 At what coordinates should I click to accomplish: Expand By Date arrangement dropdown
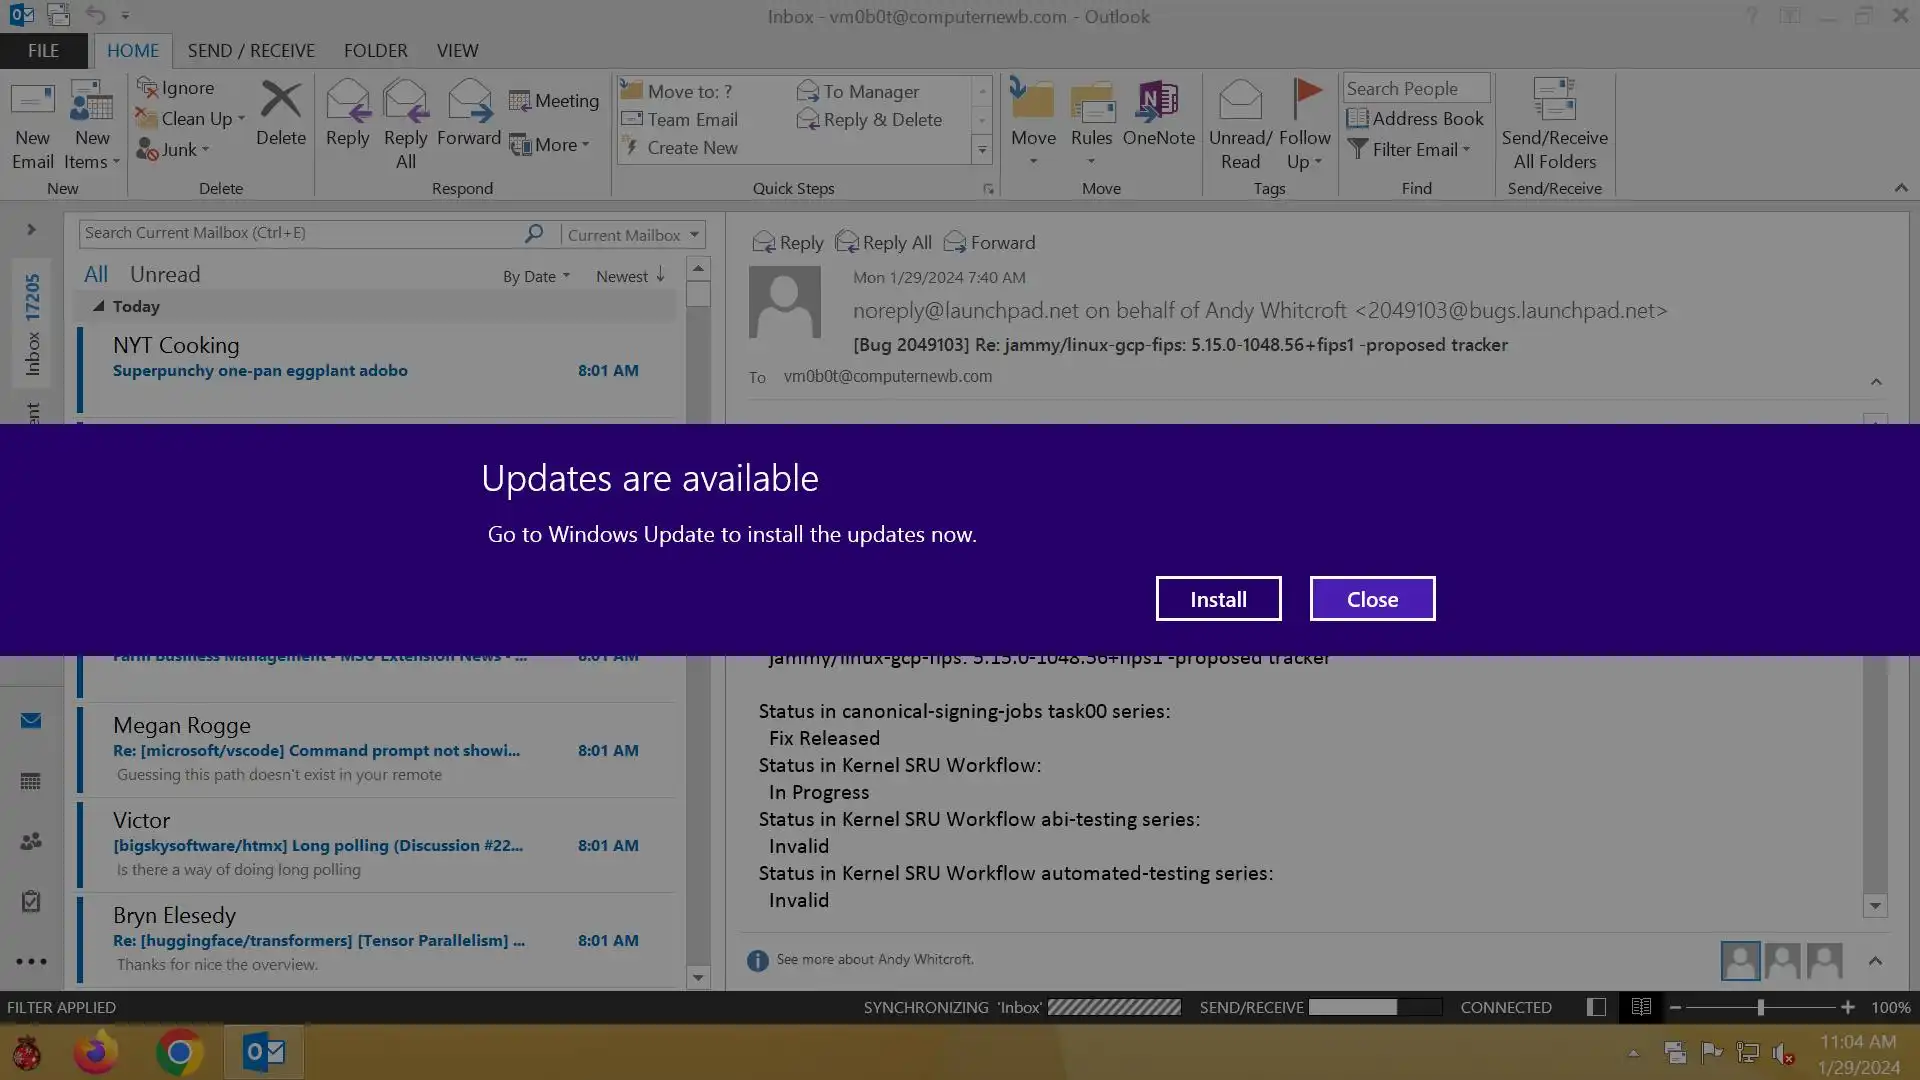click(537, 277)
